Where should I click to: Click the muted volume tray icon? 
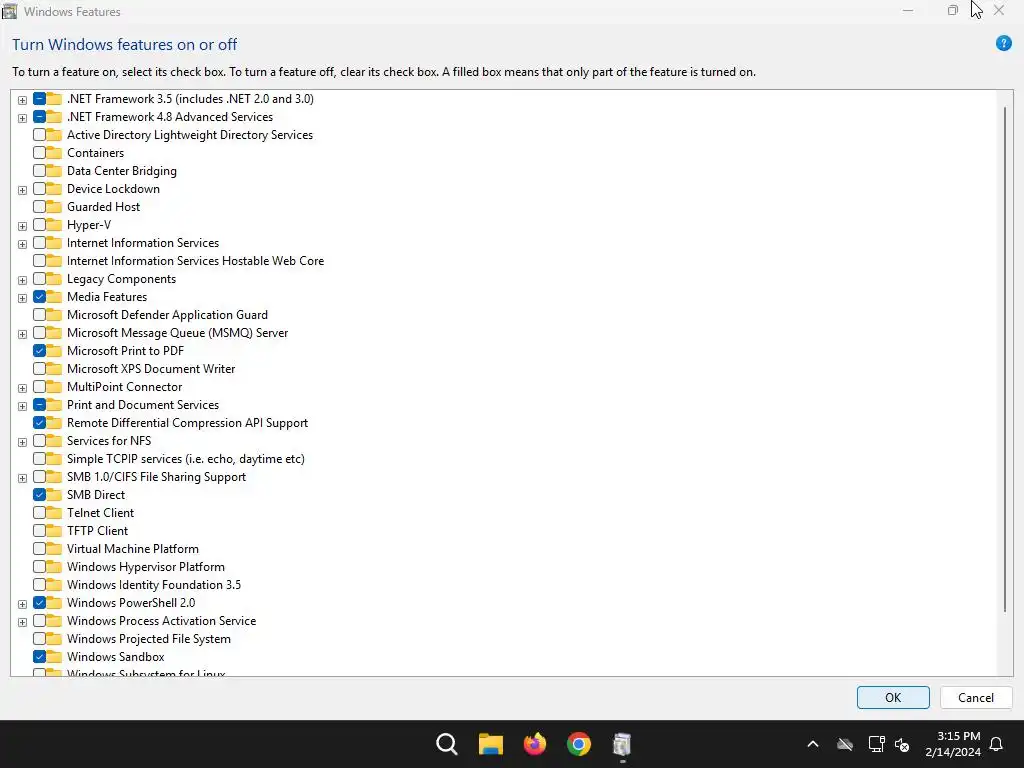click(902, 744)
